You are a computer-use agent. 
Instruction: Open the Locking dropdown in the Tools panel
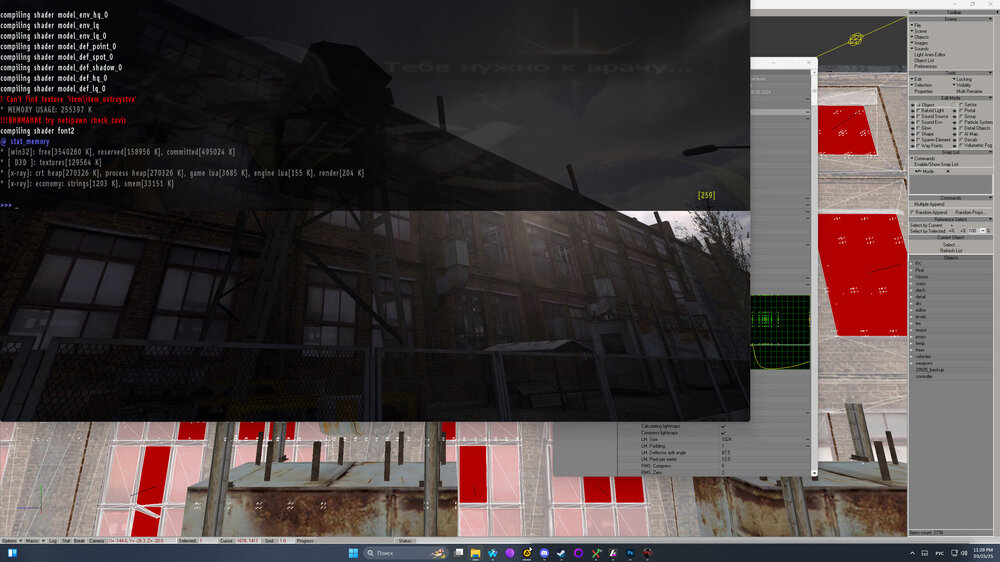point(962,79)
